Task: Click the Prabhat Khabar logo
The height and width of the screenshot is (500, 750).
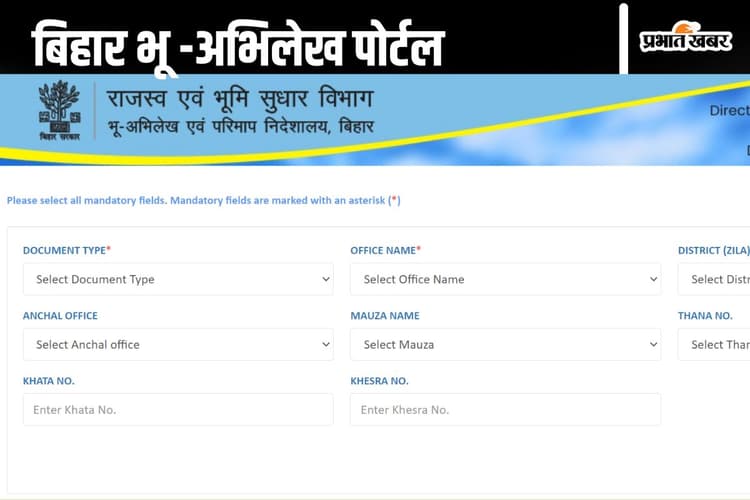Action: pyautogui.click(x=685, y=38)
